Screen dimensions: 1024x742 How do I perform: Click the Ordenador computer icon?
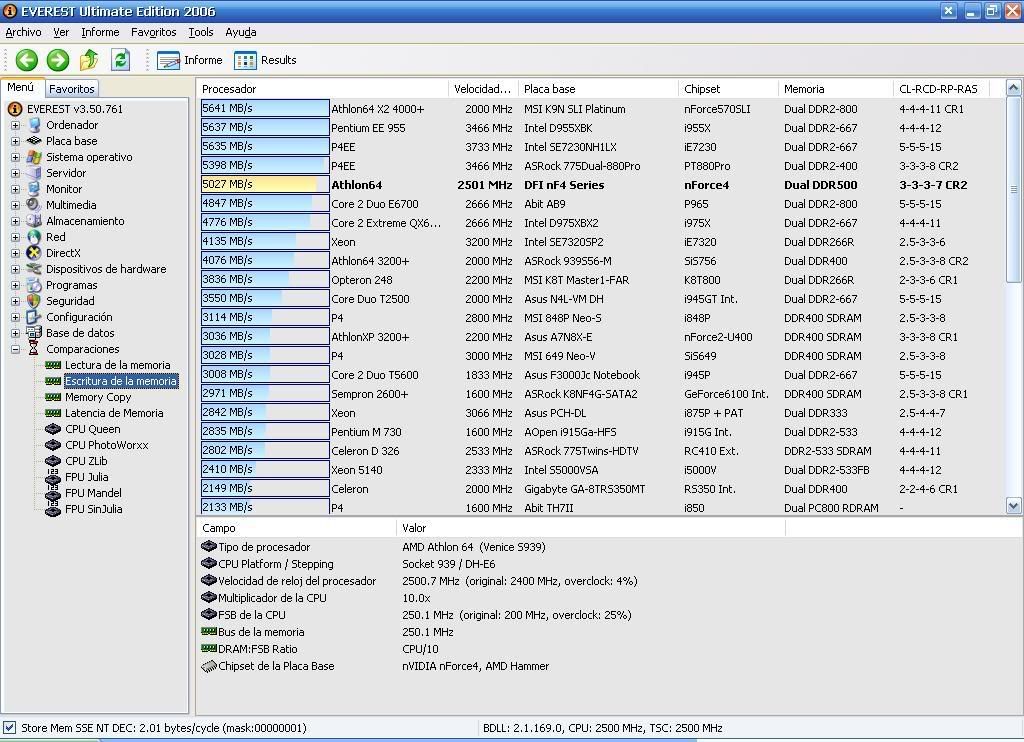pyautogui.click(x=34, y=125)
